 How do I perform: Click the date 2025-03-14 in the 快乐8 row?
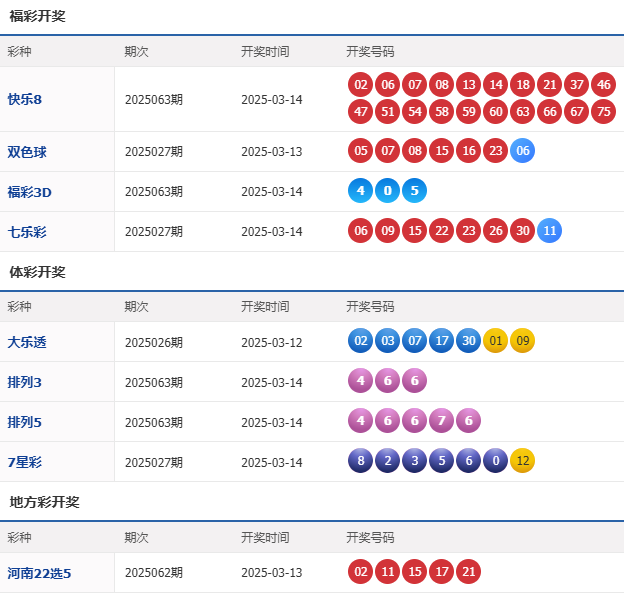pyautogui.click(x=272, y=99)
